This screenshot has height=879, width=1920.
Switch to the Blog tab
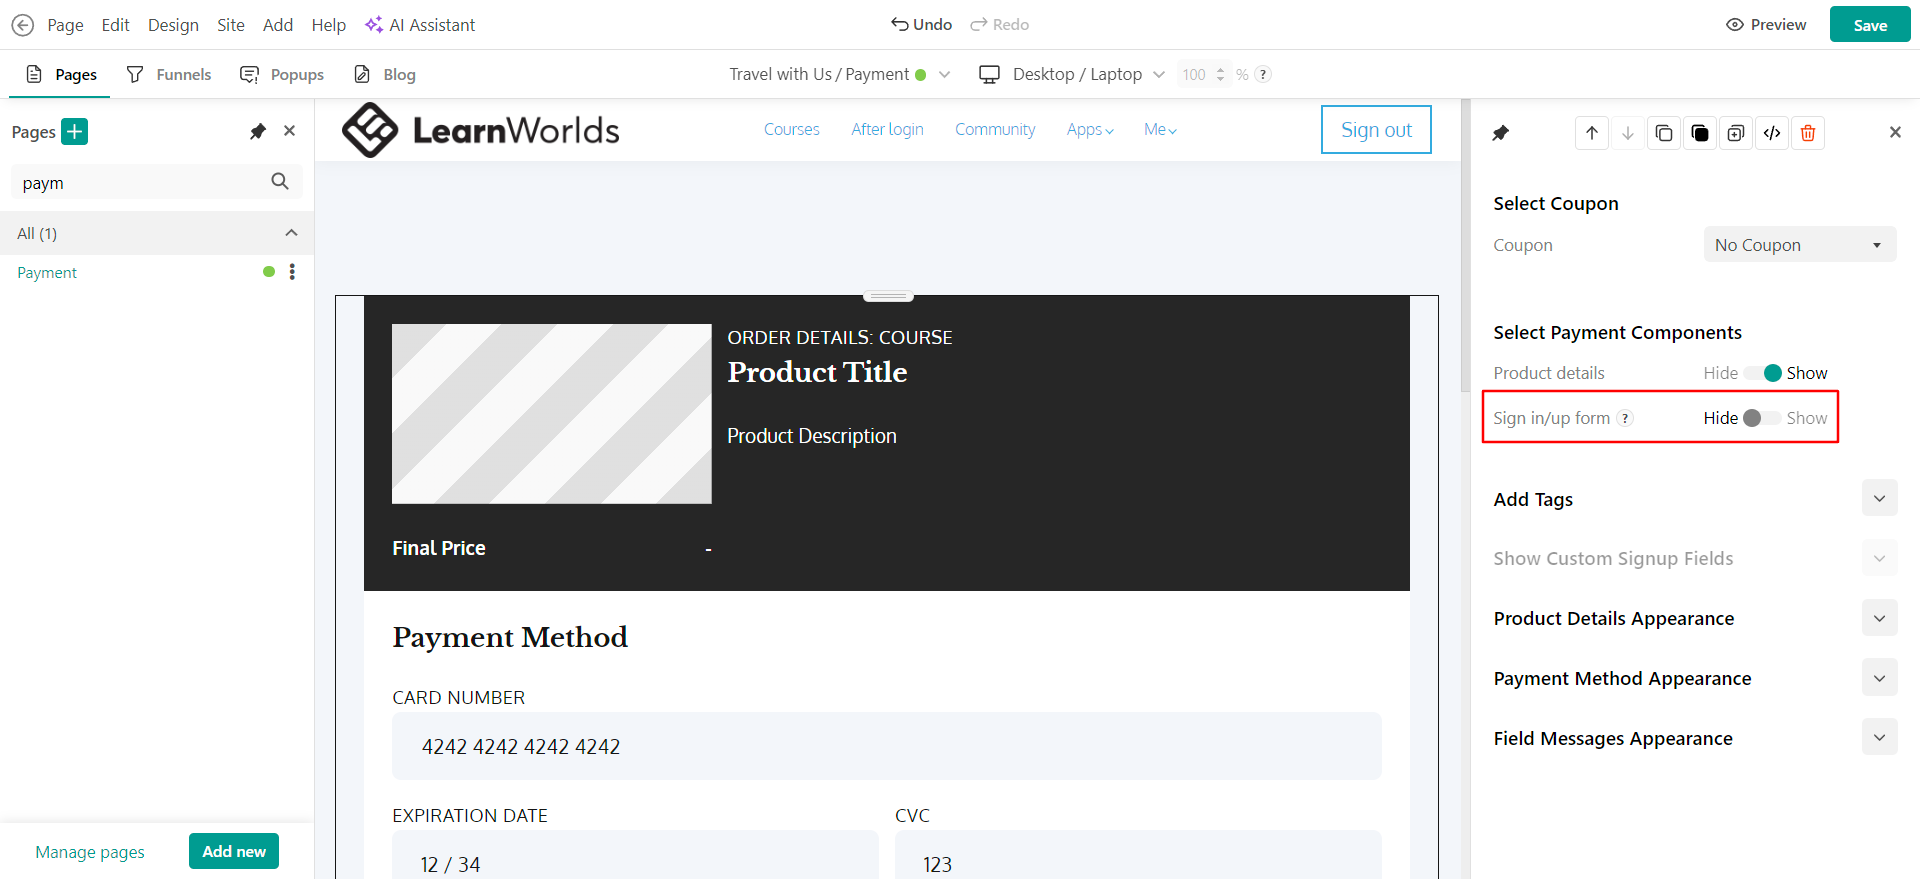(x=385, y=74)
